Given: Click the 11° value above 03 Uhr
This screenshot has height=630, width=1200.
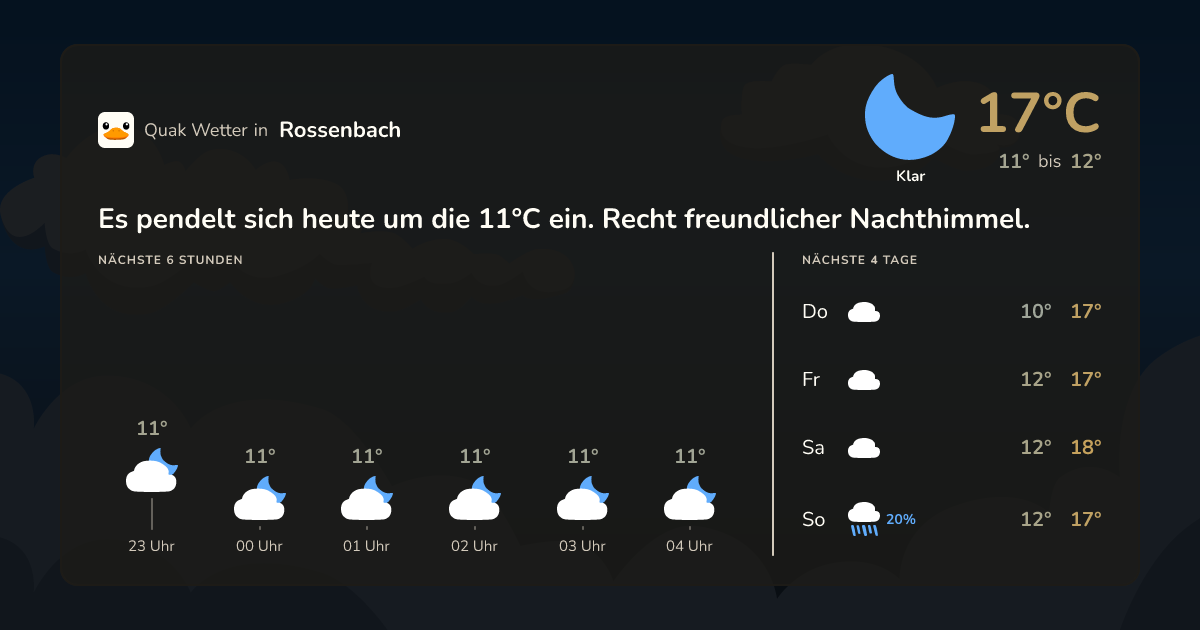Looking at the screenshot, I should [583, 457].
